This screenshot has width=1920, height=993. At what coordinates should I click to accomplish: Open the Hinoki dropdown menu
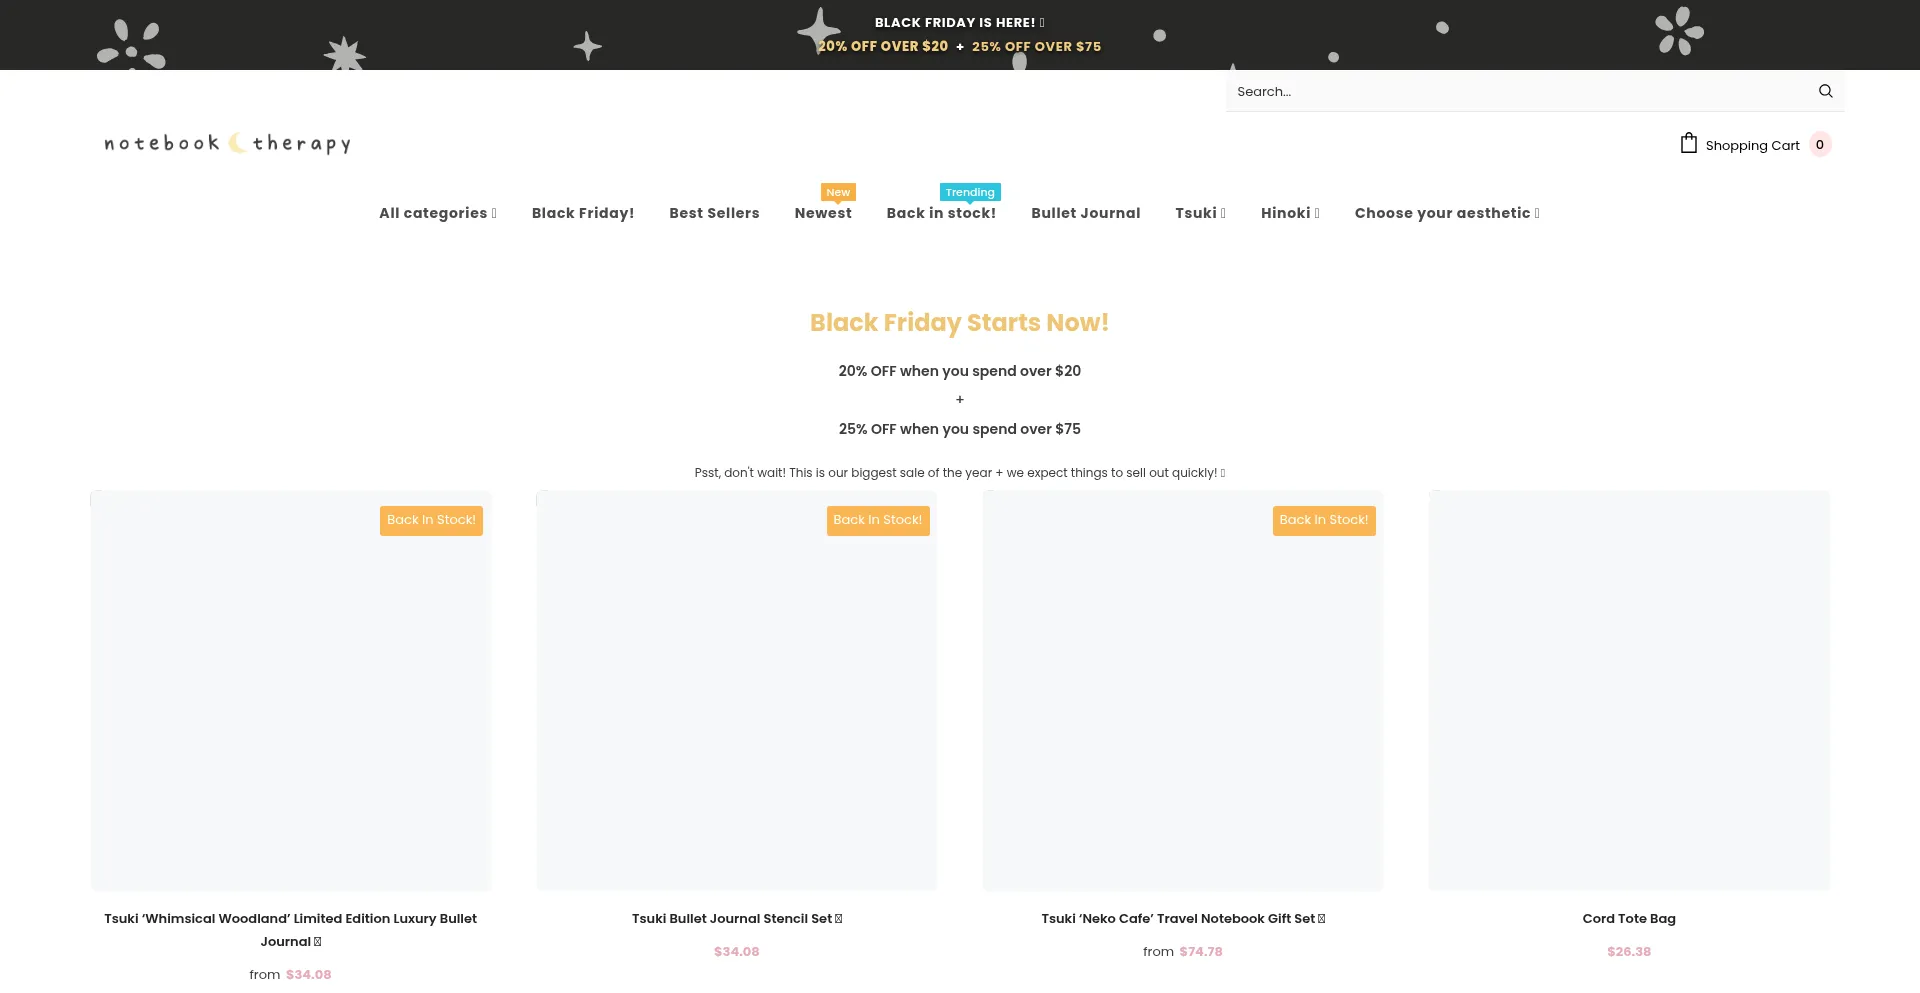tap(1289, 213)
